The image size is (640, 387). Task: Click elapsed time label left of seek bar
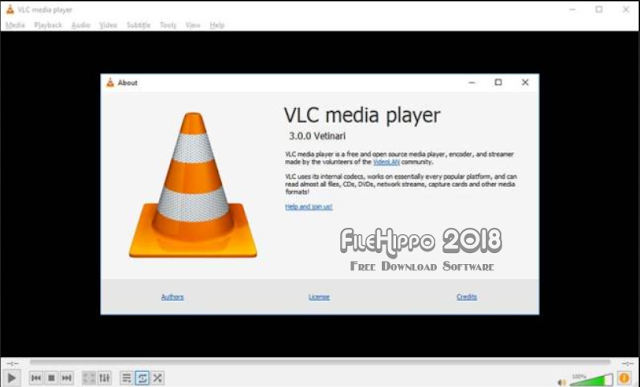[x=13, y=363]
